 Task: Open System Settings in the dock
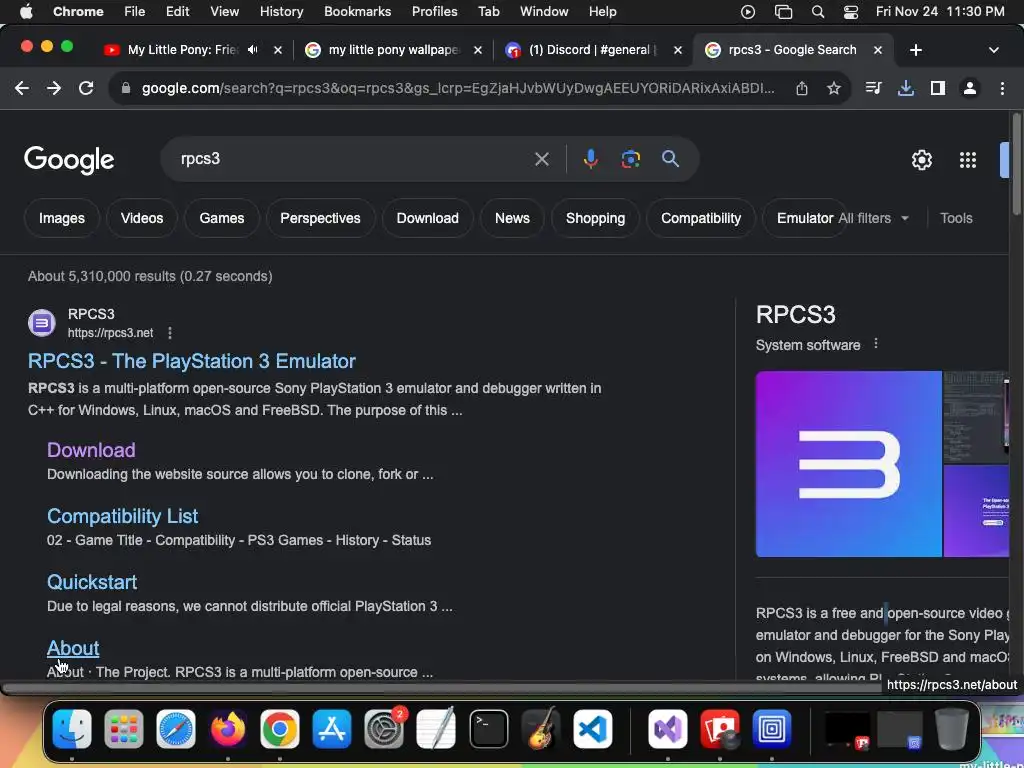click(384, 728)
